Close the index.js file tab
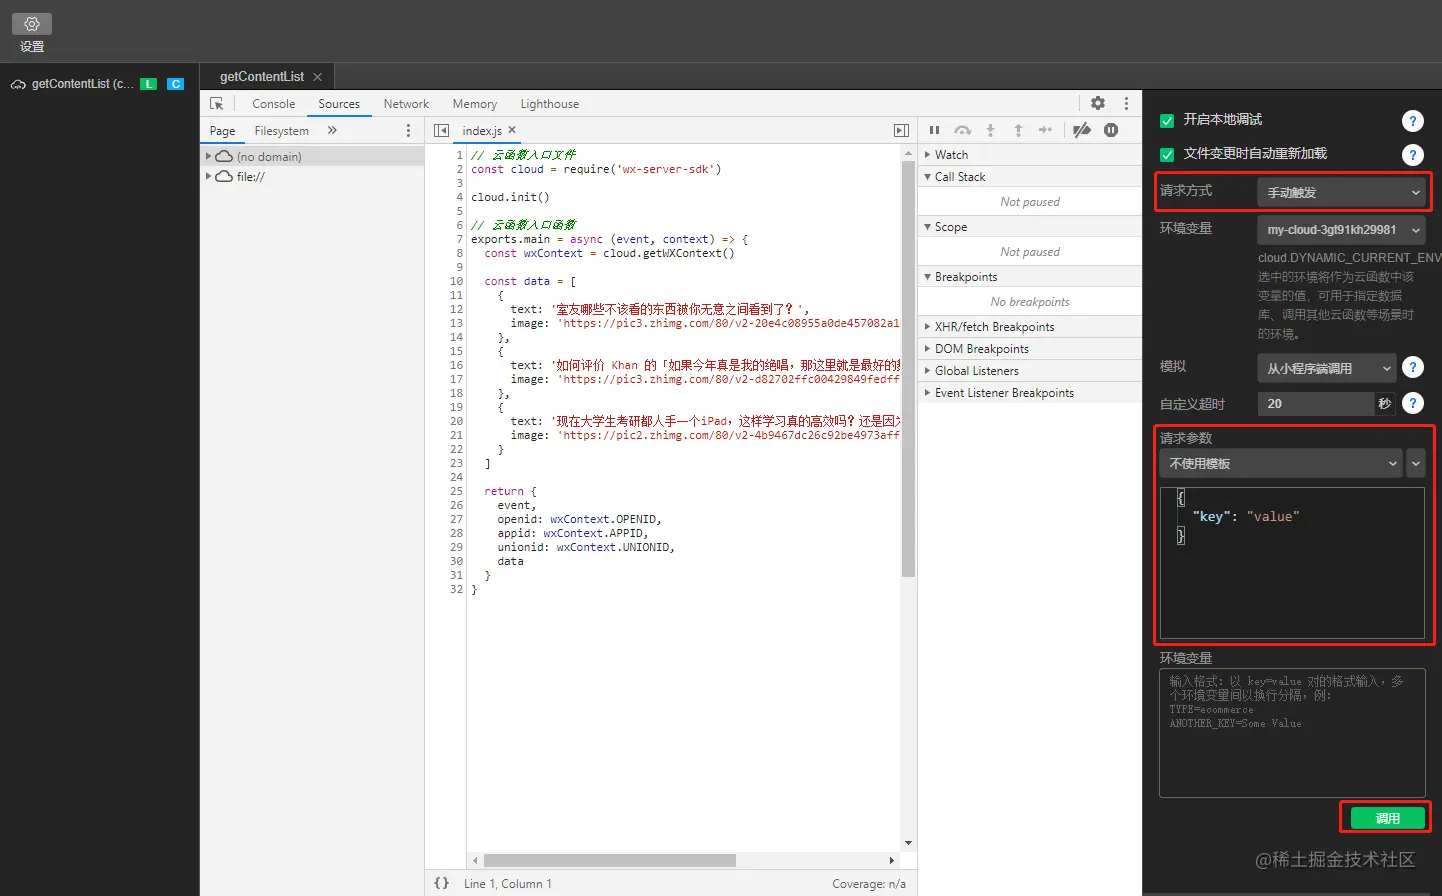Image resolution: width=1442 pixels, height=896 pixels. [x=512, y=130]
